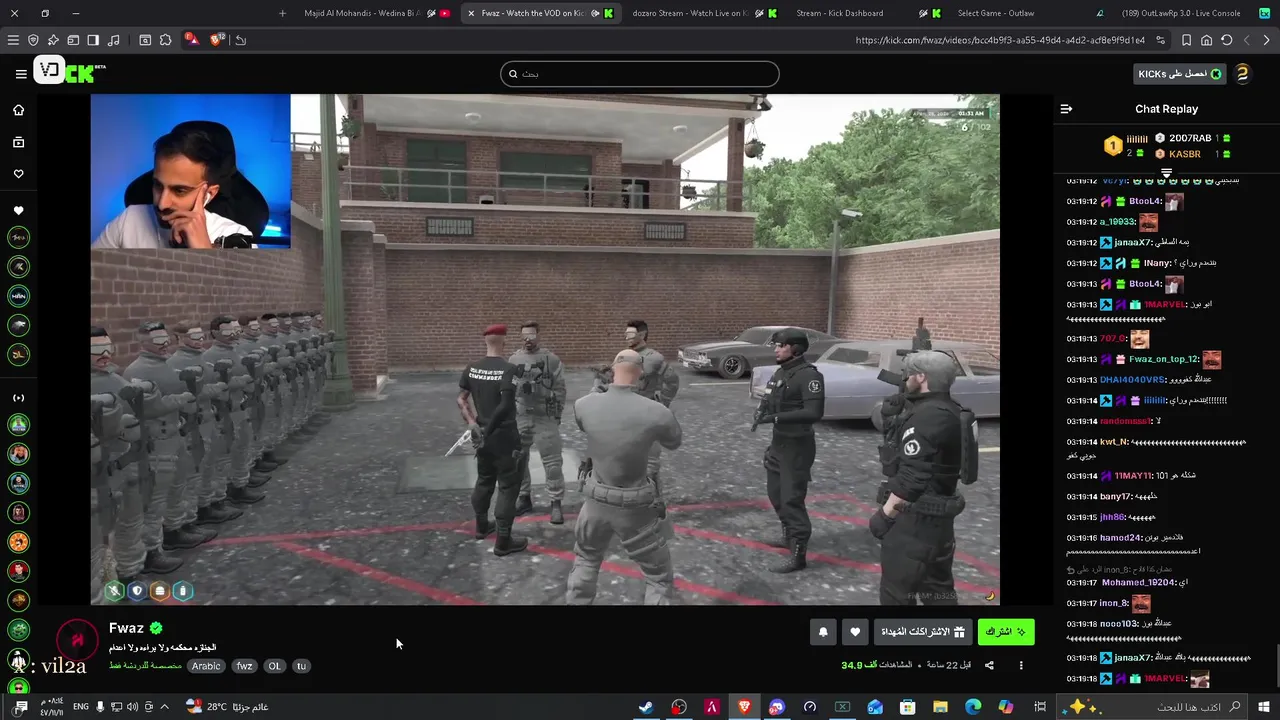Click the browser address bar URL
Screen dimensions: 1280x720
tap(1000, 40)
